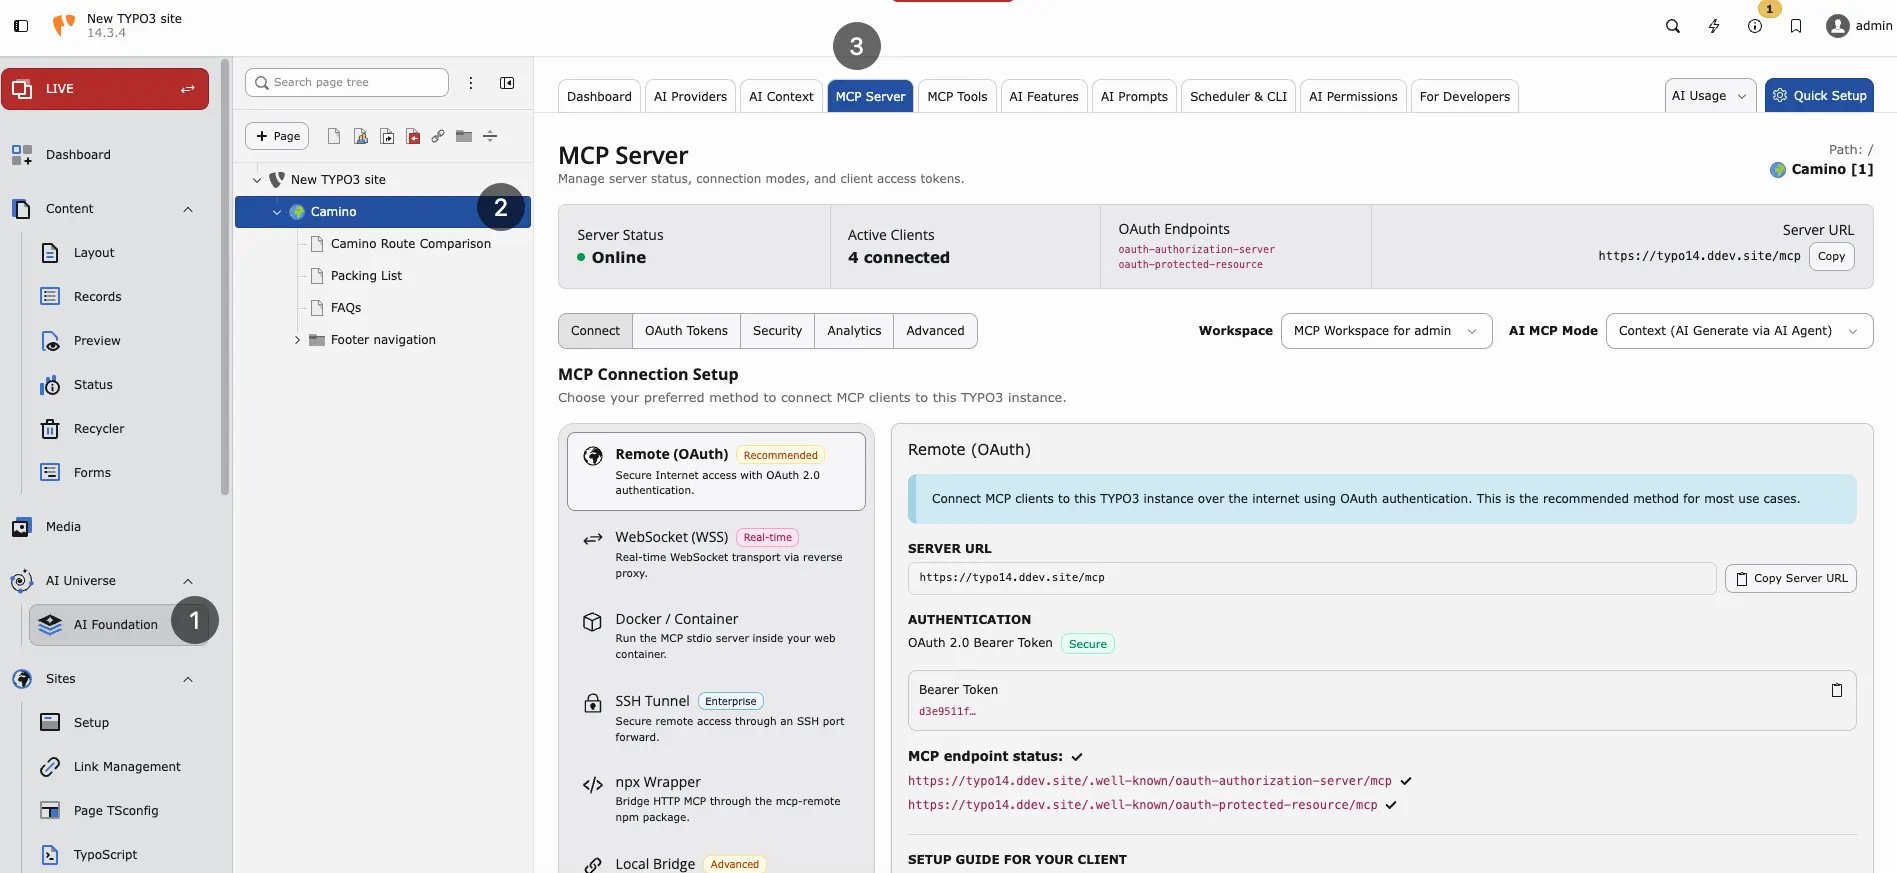
Task: Select the Camino Route Comparison page
Action: (x=411, y=244)
